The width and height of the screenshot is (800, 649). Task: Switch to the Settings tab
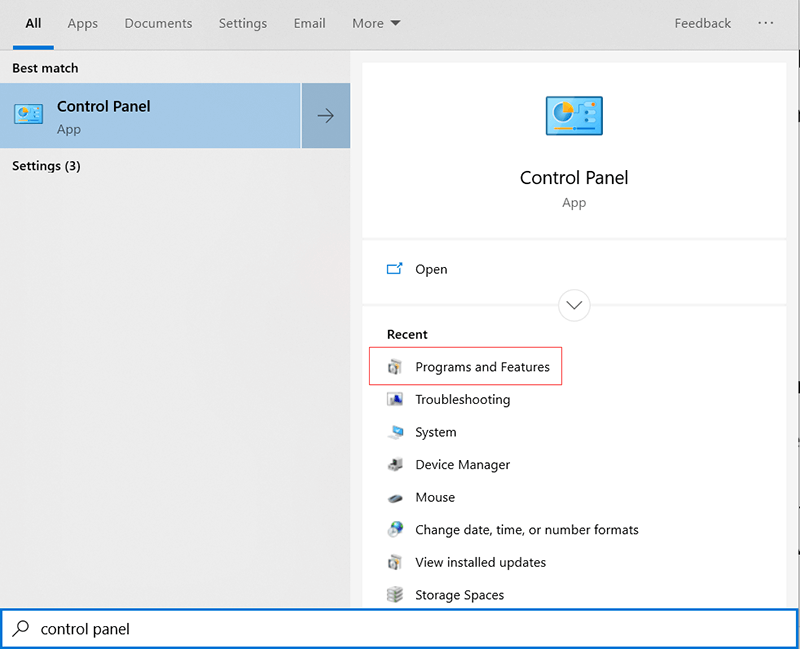[243, 23]
